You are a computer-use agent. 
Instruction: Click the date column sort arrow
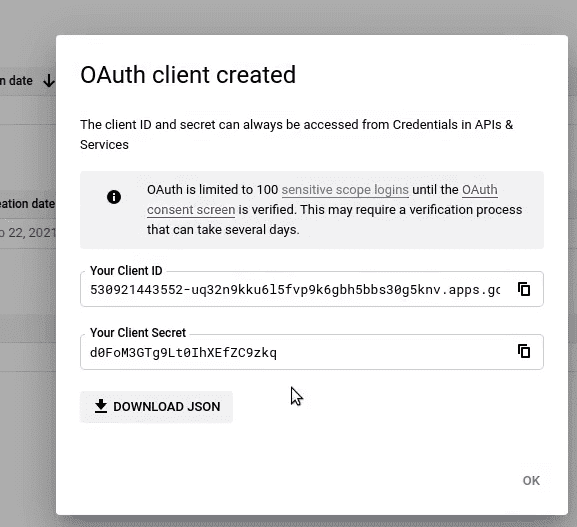pos(49,81)
